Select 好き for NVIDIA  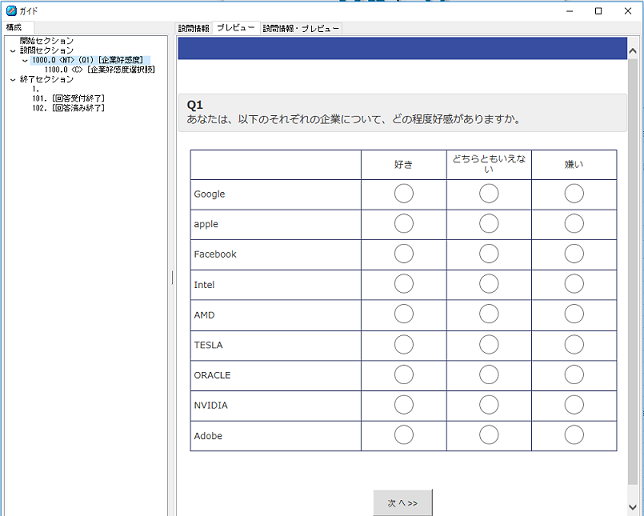tap(404, 405)
